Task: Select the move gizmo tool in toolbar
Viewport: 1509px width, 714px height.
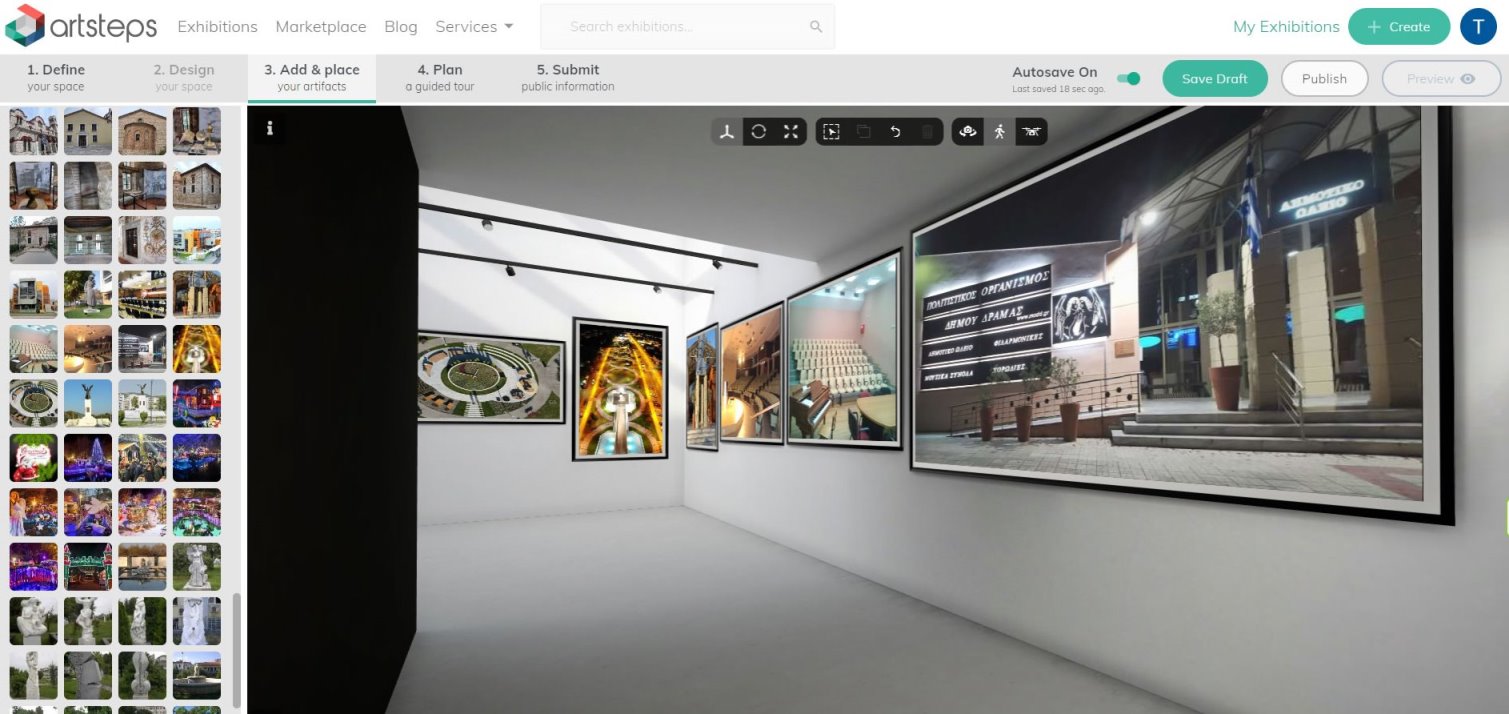Action: (x=727, y=132)
